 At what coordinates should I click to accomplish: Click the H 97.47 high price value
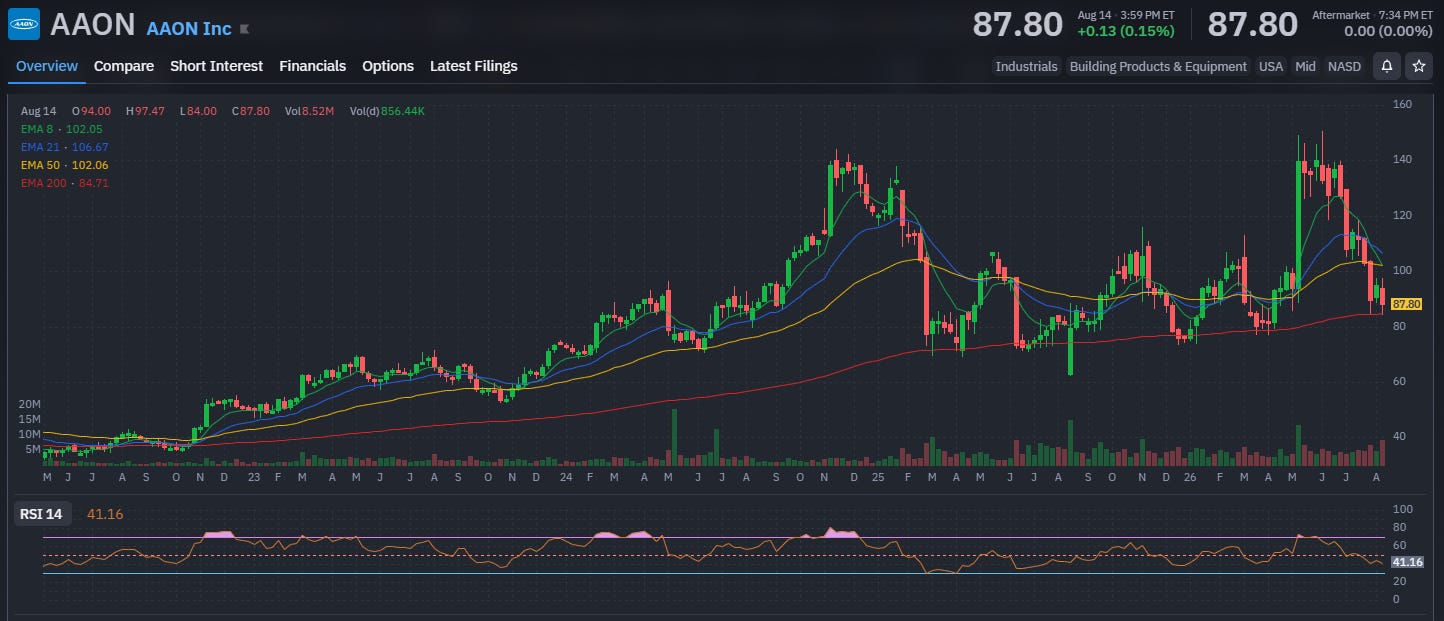pos(145,111)
